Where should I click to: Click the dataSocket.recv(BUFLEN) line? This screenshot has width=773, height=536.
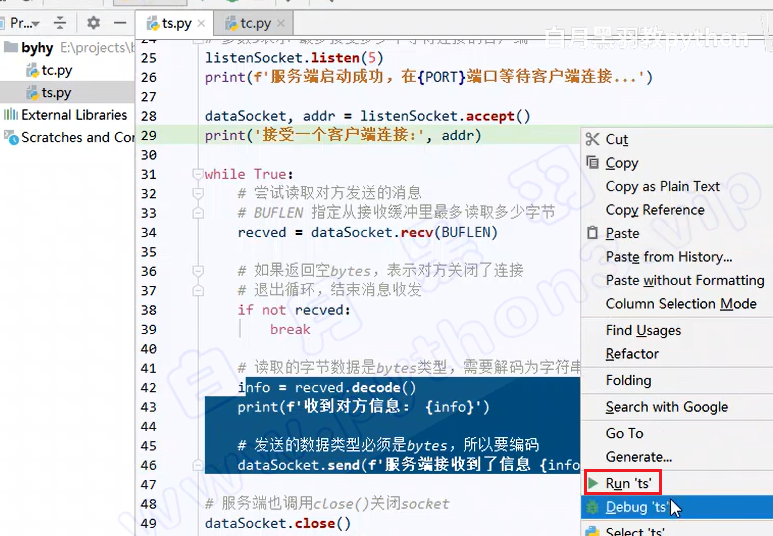pyautogui.click(x=368, y=232)
